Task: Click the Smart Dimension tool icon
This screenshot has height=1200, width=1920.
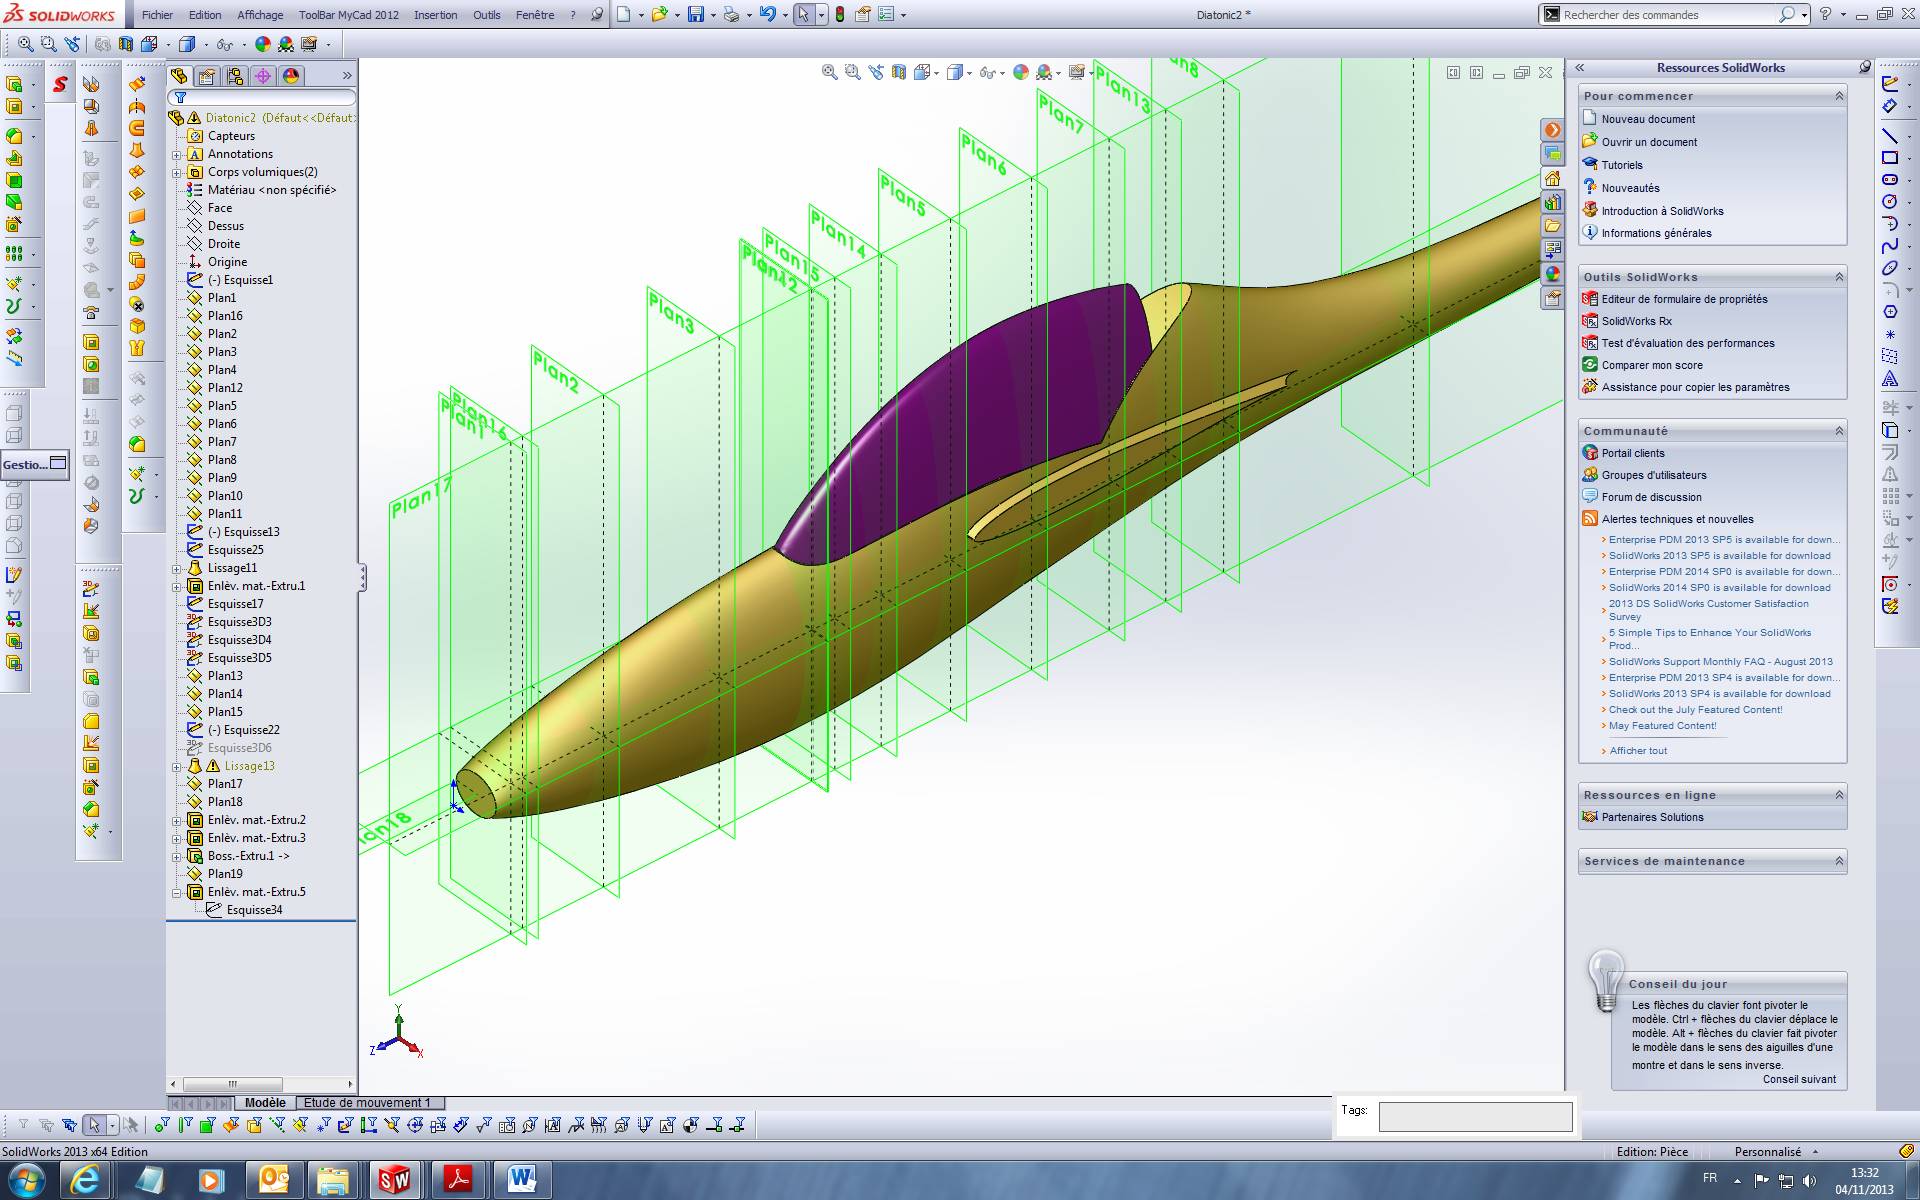Action: click(1889, 105)
